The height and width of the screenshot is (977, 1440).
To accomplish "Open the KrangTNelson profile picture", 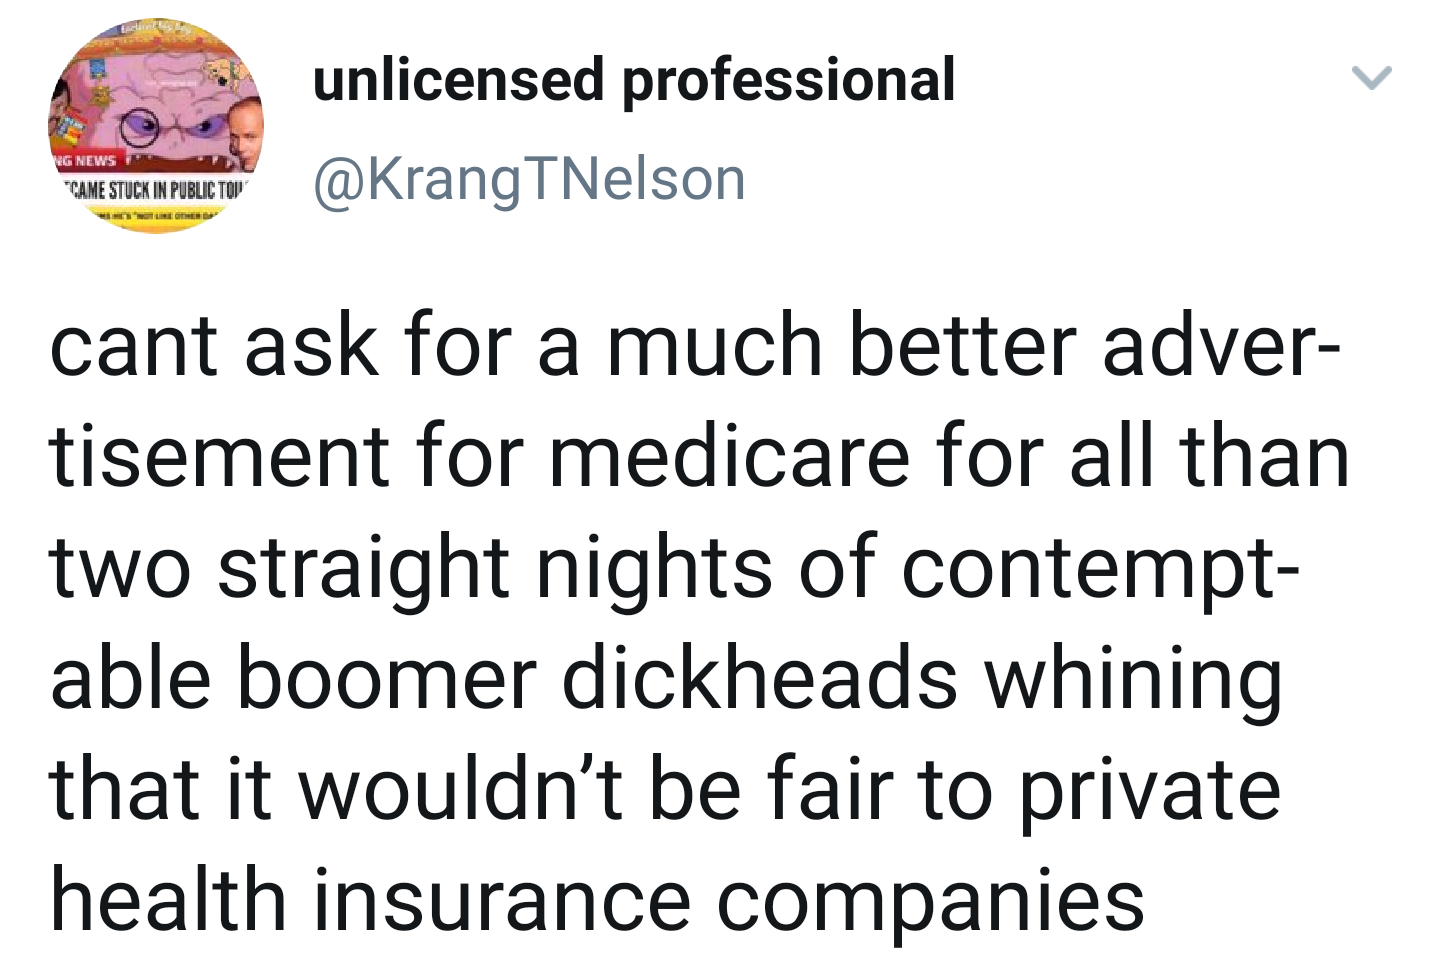I will 155,128.
